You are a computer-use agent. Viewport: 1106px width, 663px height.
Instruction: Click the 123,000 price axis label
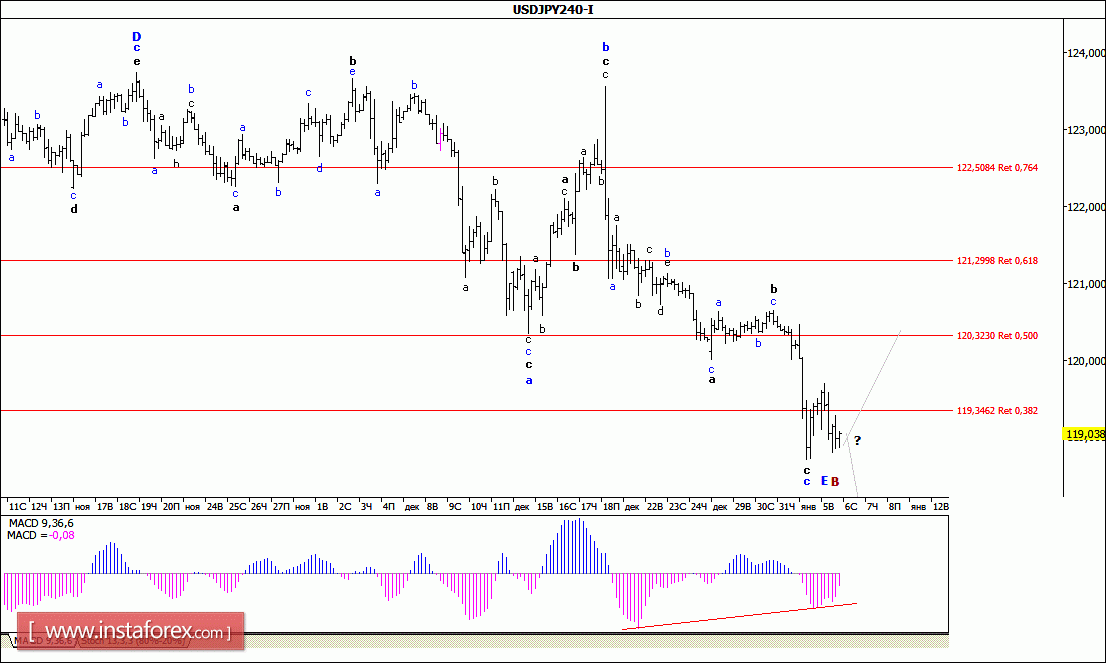[x=1086, y=130]
